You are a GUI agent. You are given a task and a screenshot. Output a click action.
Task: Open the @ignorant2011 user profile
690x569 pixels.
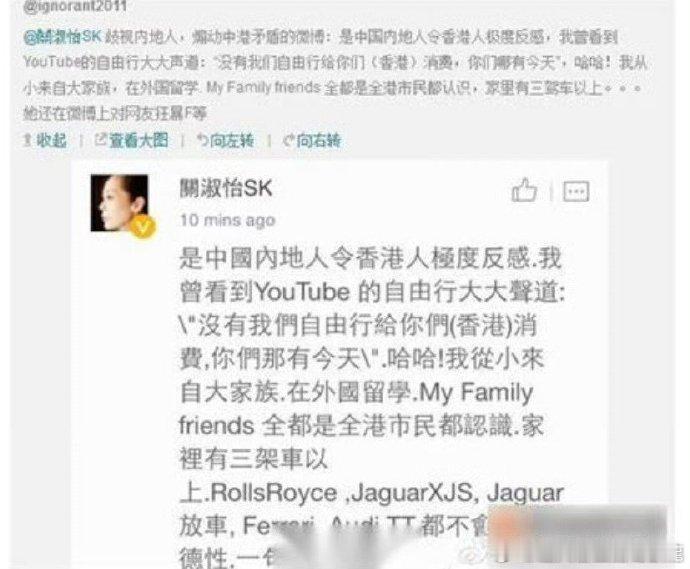pyautogui.click(x=75, y=6)
